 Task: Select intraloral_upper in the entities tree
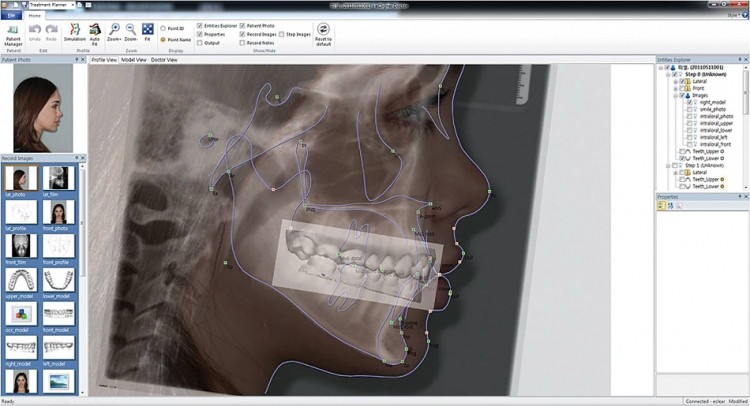click(x=716, y=123)
